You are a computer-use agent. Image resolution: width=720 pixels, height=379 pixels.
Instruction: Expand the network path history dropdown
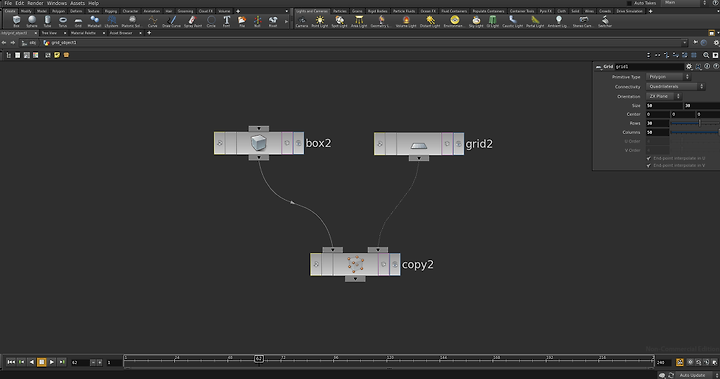(x=684, y=43)
